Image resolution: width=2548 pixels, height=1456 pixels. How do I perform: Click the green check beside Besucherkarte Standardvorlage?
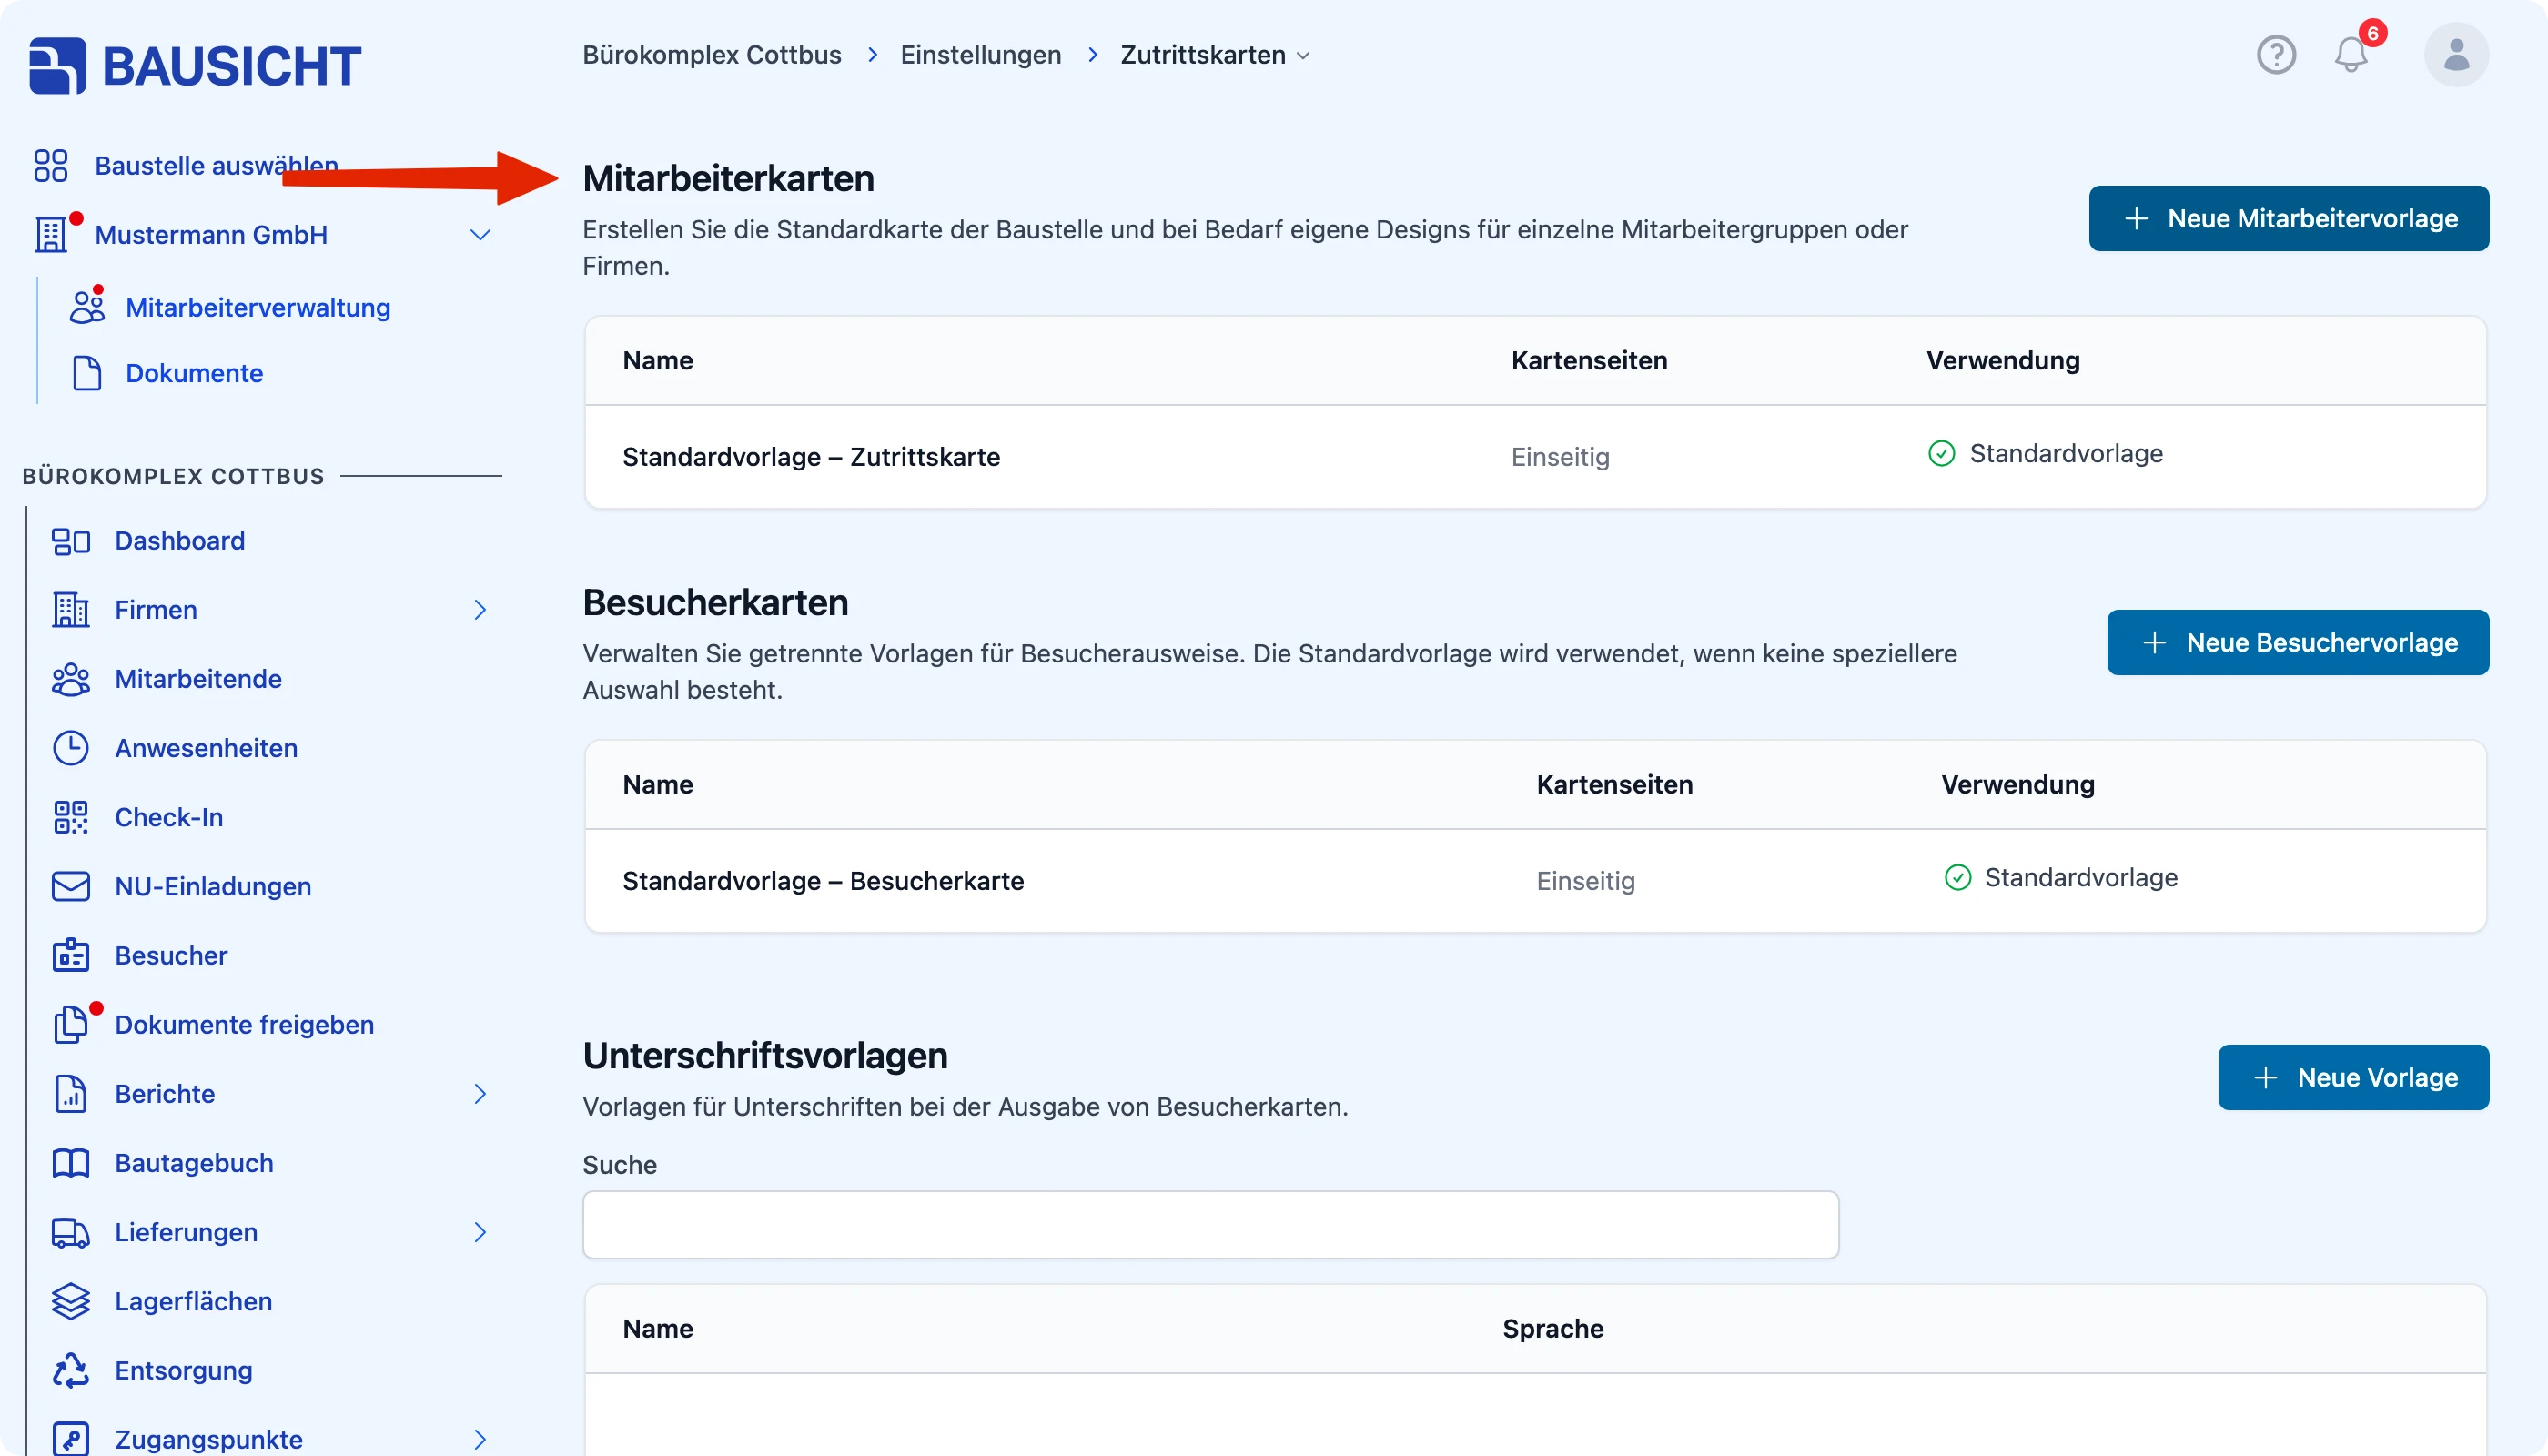(1957, 878)
